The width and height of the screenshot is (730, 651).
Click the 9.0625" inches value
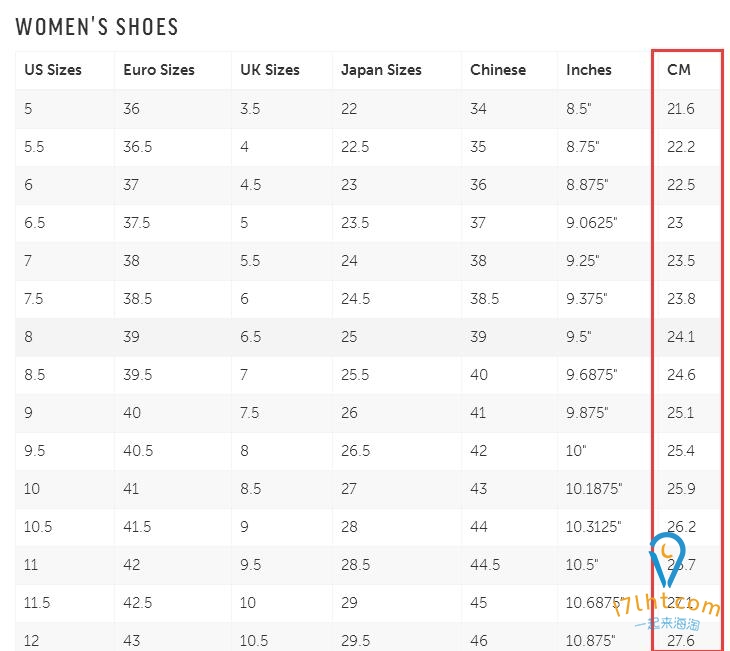click(x=591, y=223)
